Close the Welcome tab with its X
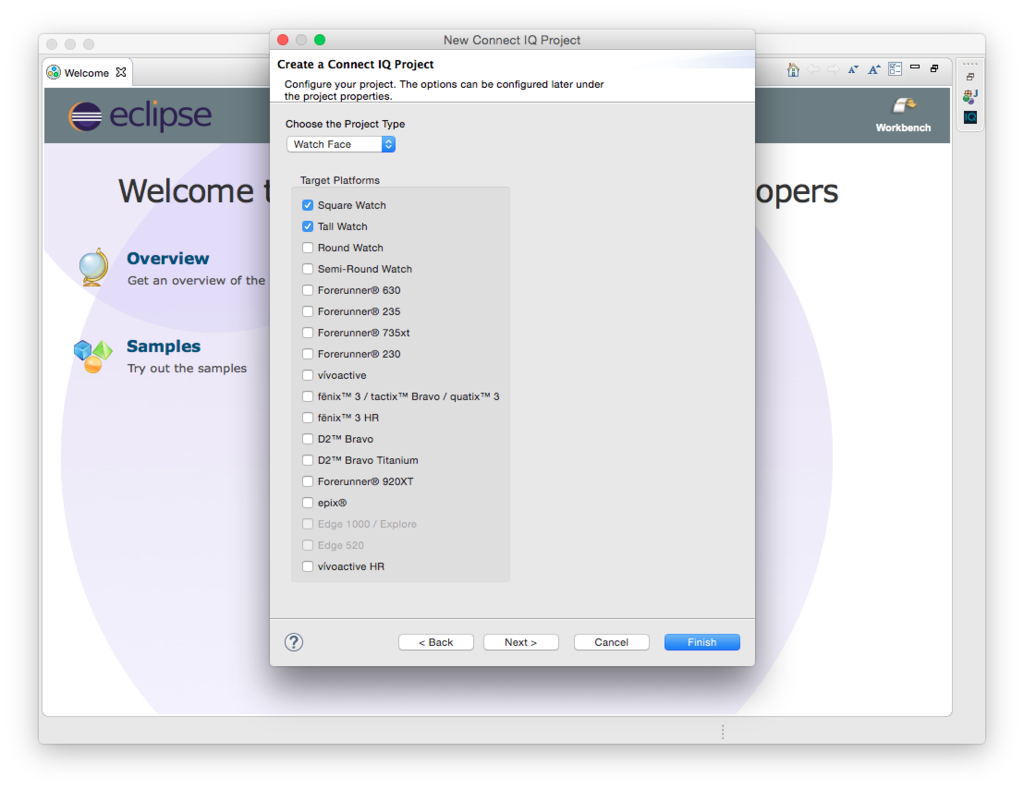This screenshot has width=1024, height=790. (121, 72)
